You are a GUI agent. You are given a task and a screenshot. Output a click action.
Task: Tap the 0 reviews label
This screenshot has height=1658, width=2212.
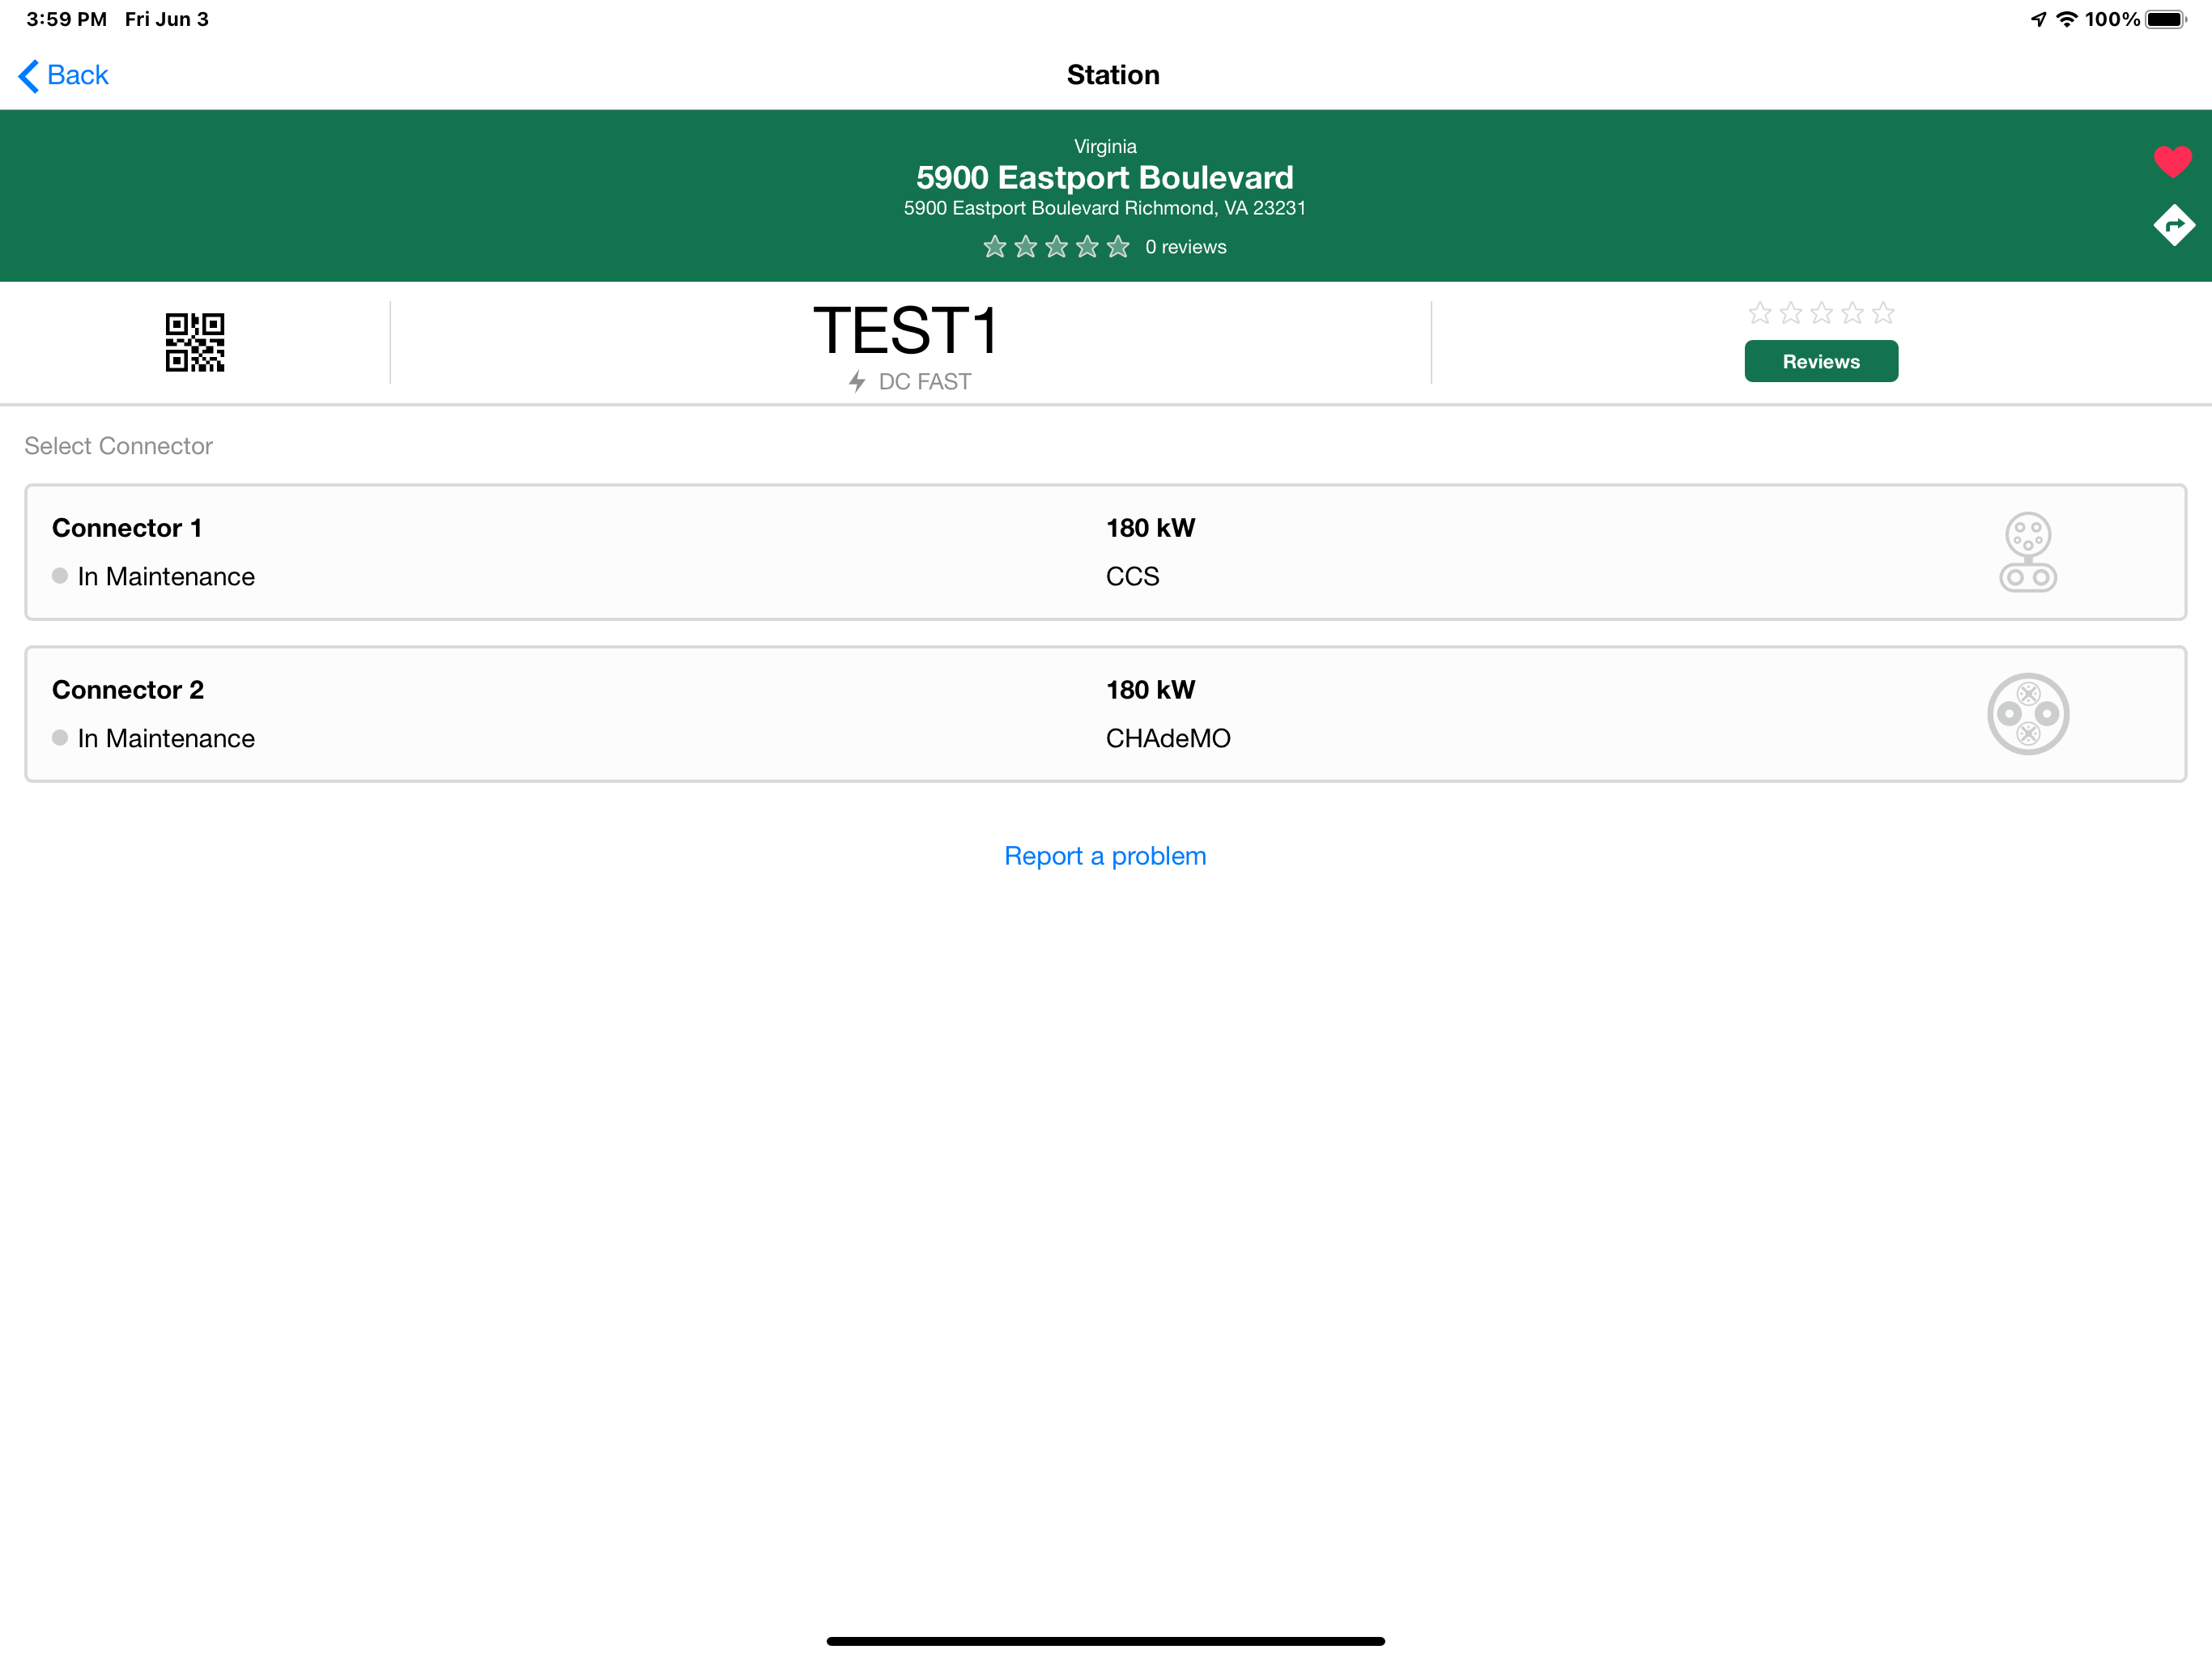tap(1185, 247)
